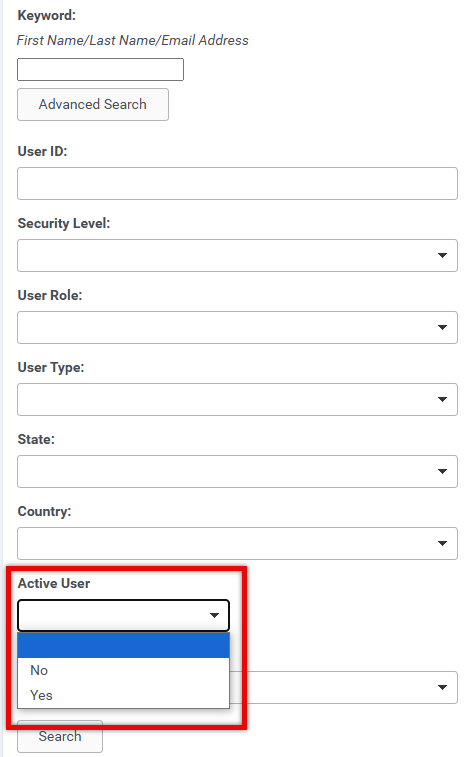Expand the User Role combo box

(238, 327)
